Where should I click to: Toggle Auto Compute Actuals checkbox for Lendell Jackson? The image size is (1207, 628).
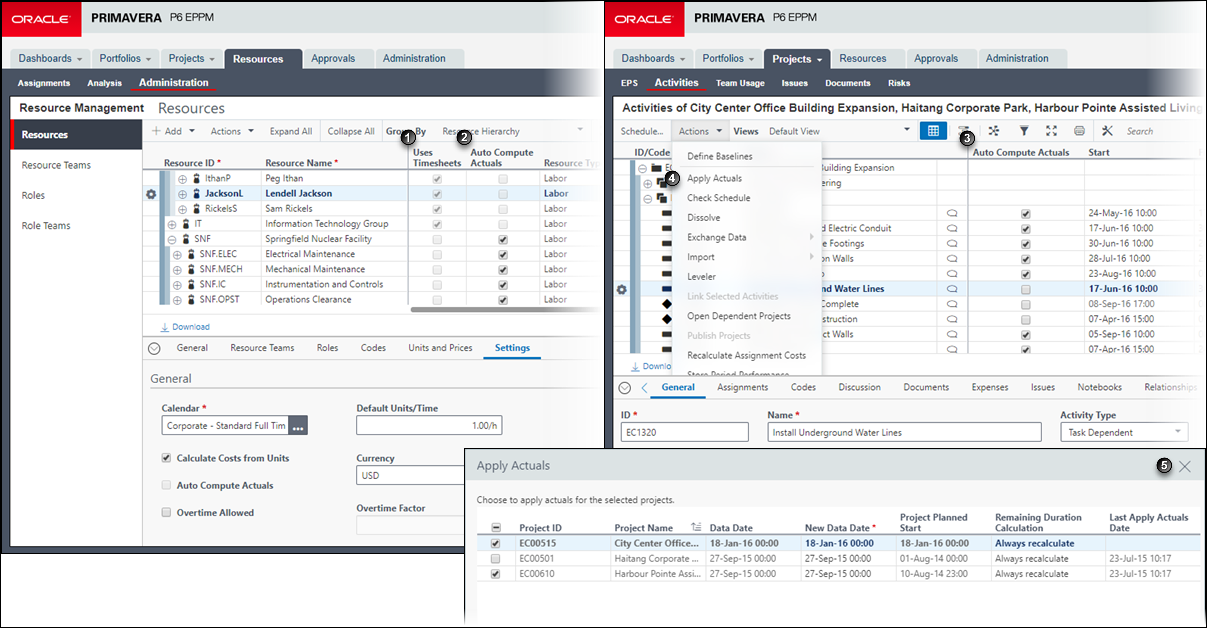503,194
